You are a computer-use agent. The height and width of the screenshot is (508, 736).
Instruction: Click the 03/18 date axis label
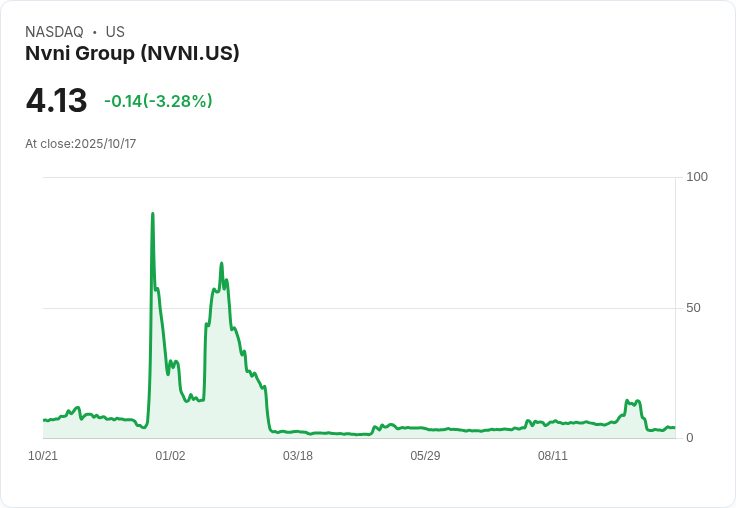[x=298, y=456]
